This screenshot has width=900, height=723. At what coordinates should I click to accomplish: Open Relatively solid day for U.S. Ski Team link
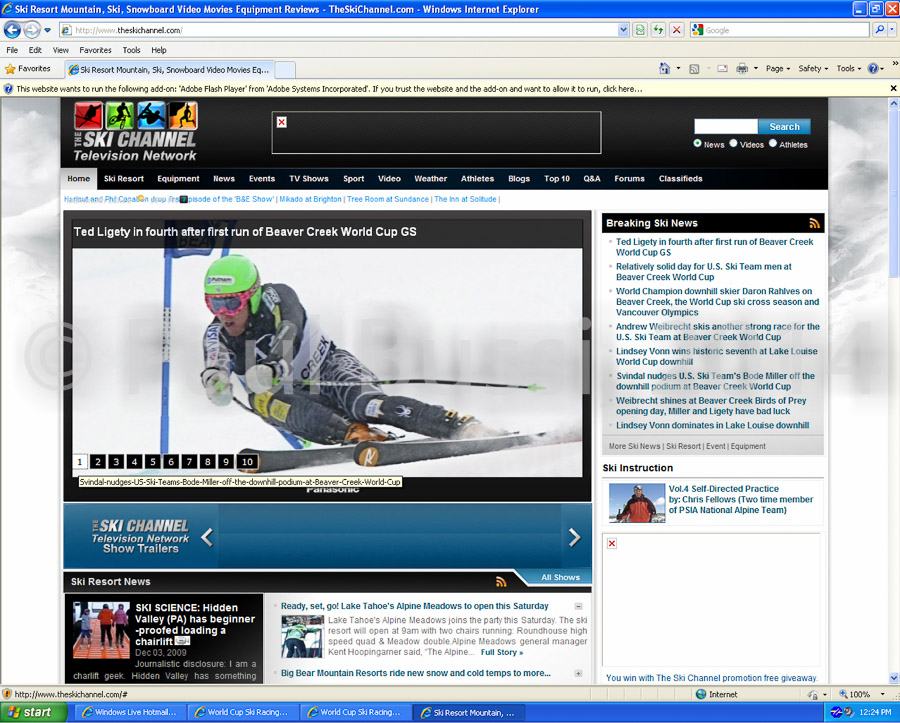click(x=704, y=271)
